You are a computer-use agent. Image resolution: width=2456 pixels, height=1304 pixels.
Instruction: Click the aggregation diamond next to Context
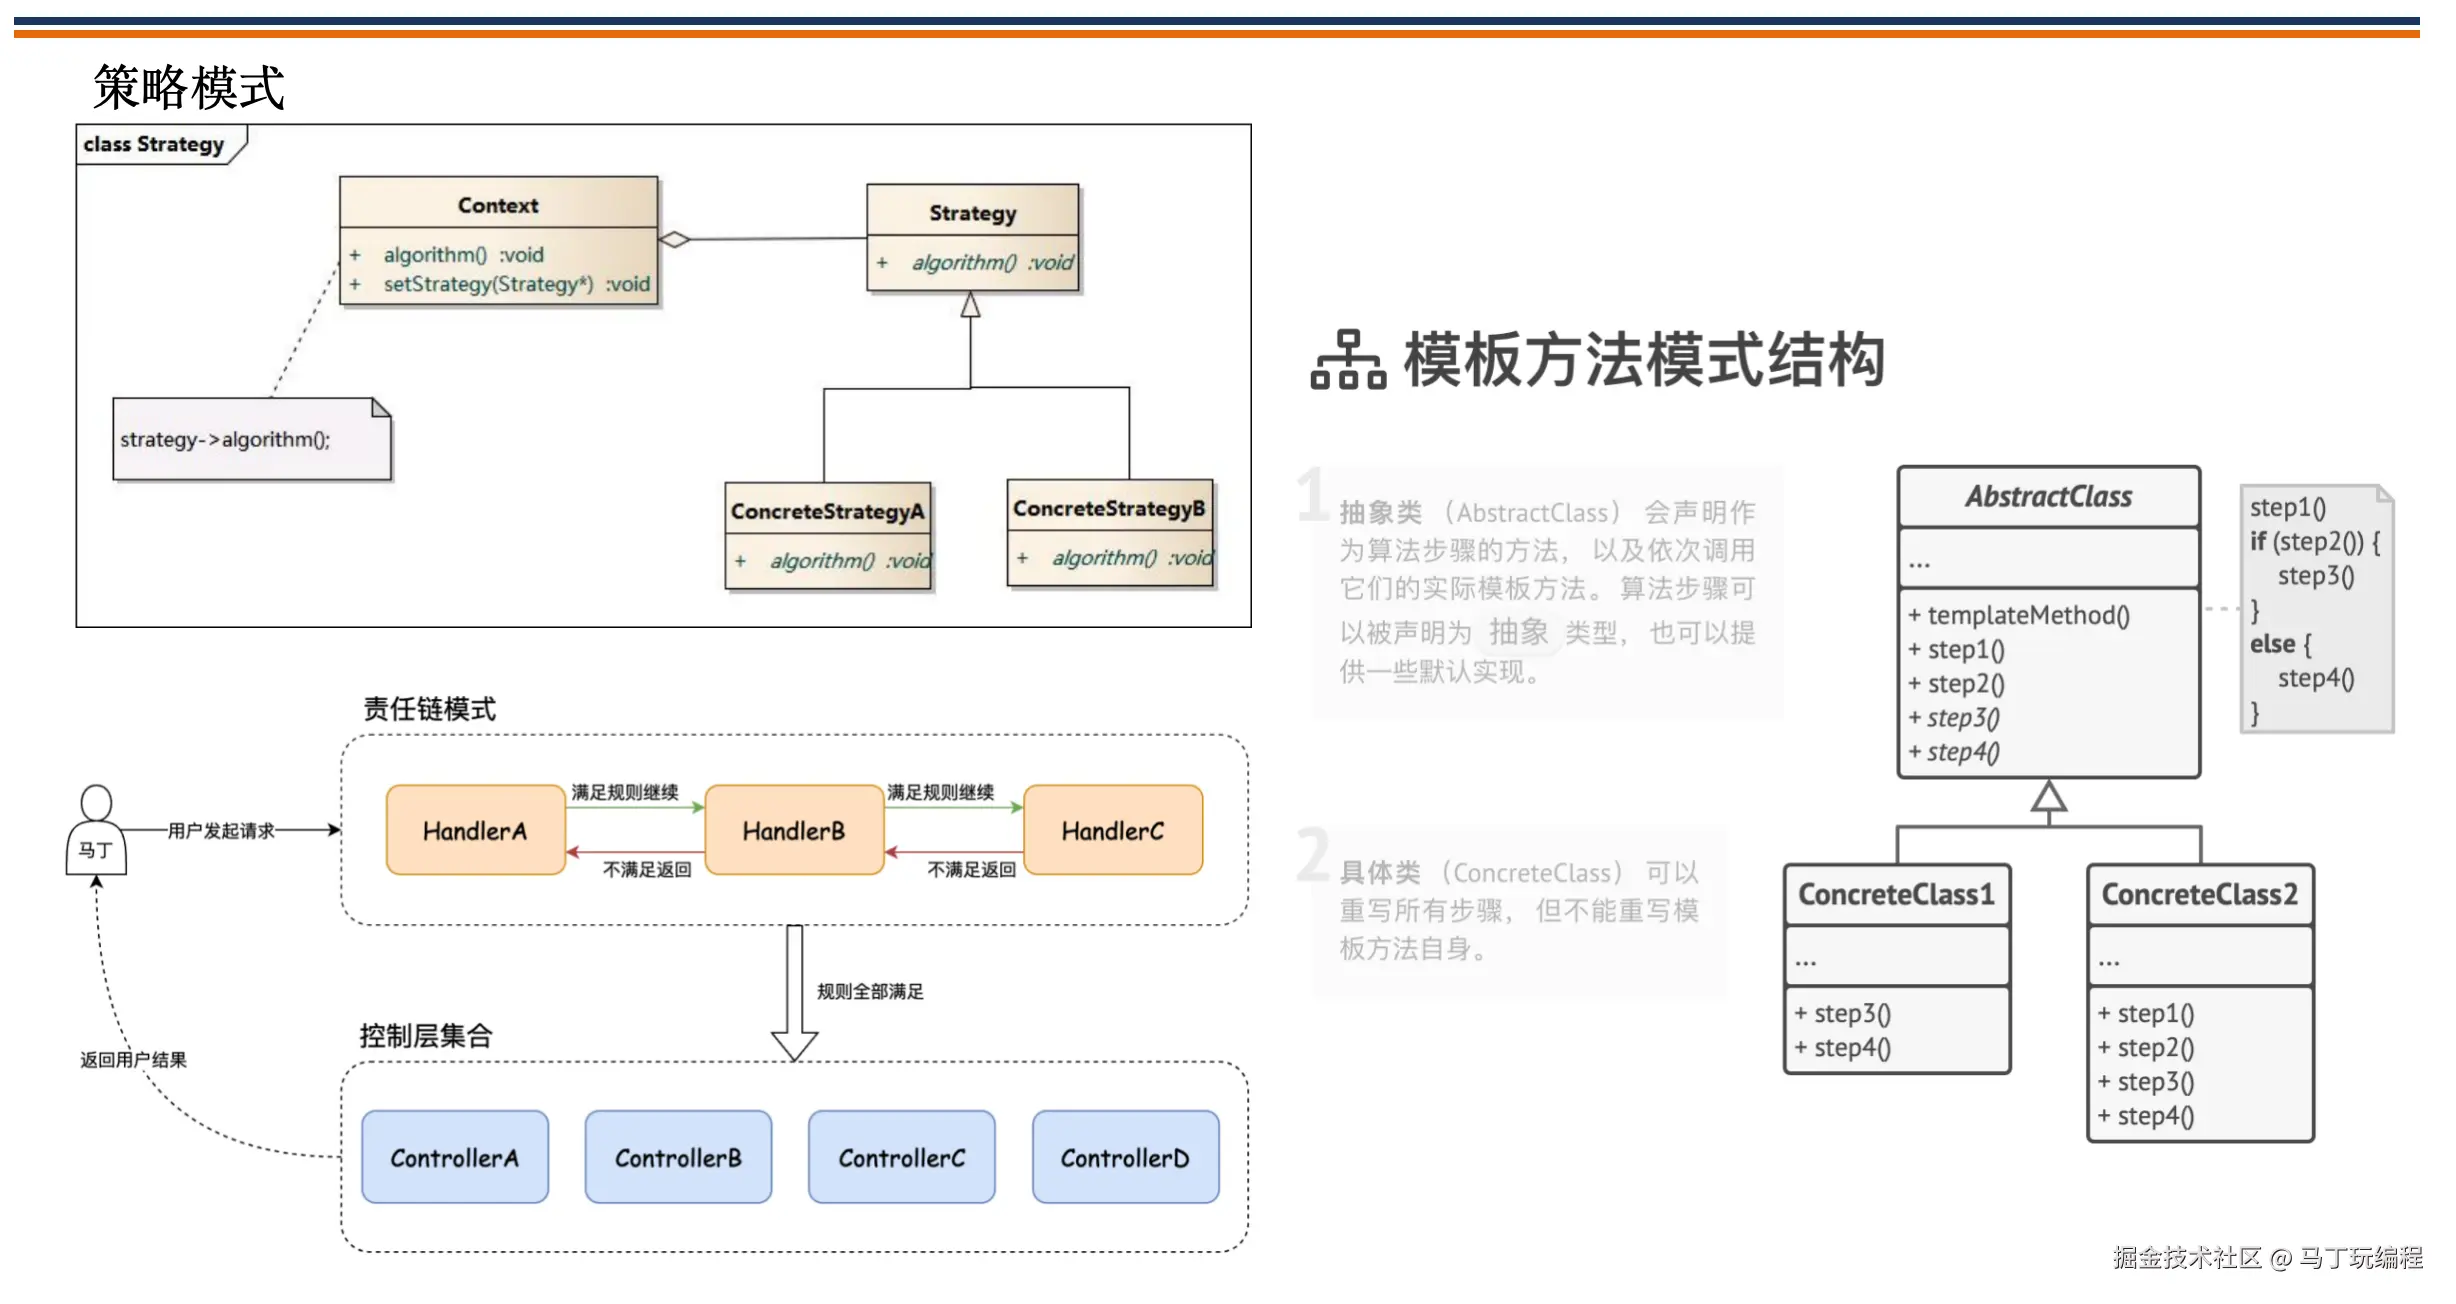click(x=675, y=239)
